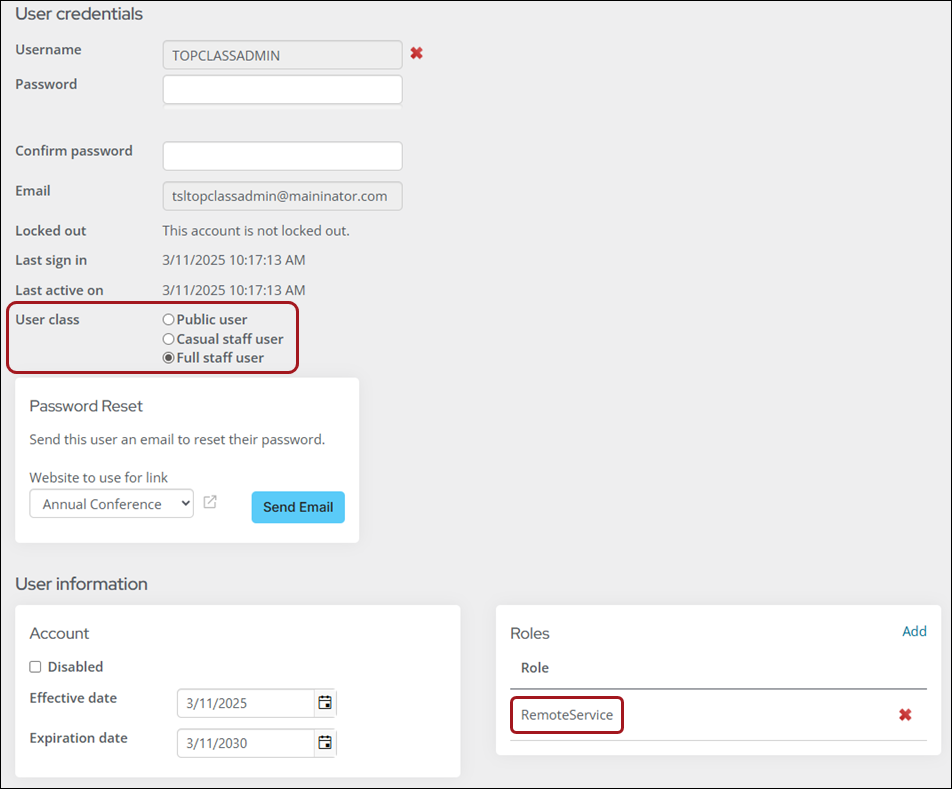Image resolution: width=952 pixels, height=789 pixels.
Task: Click the Email address field
Action: click(x=282, y=196)
